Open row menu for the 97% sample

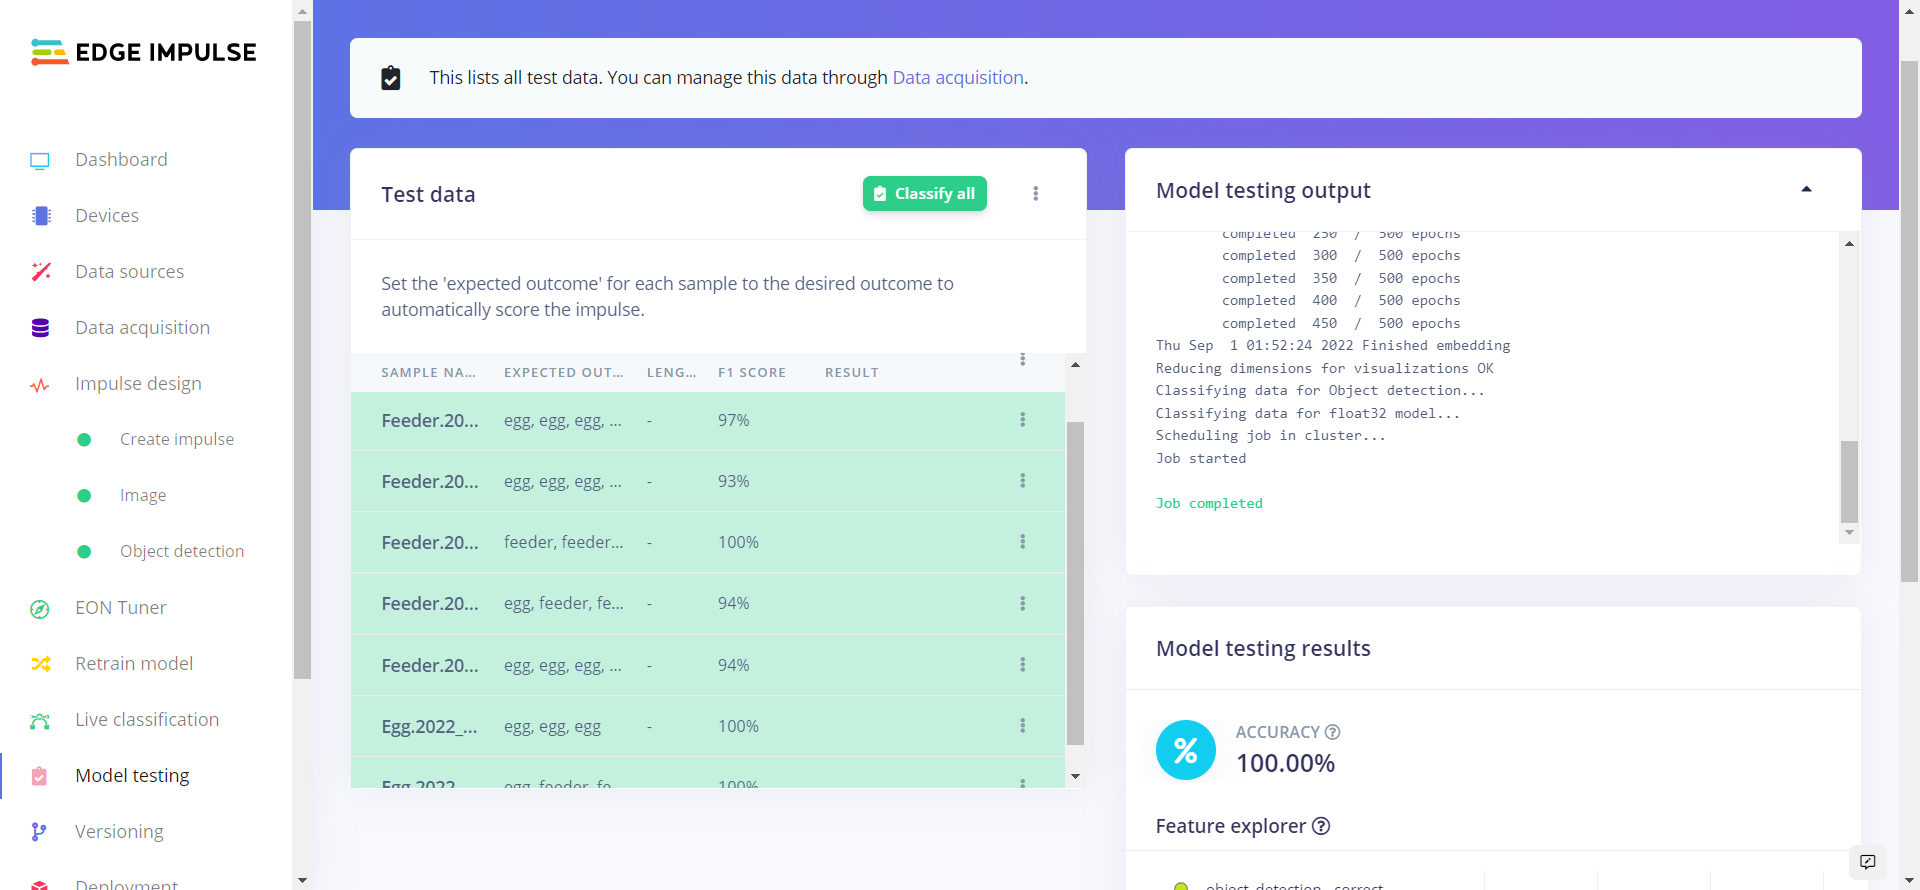click(x=1022, y=420)
